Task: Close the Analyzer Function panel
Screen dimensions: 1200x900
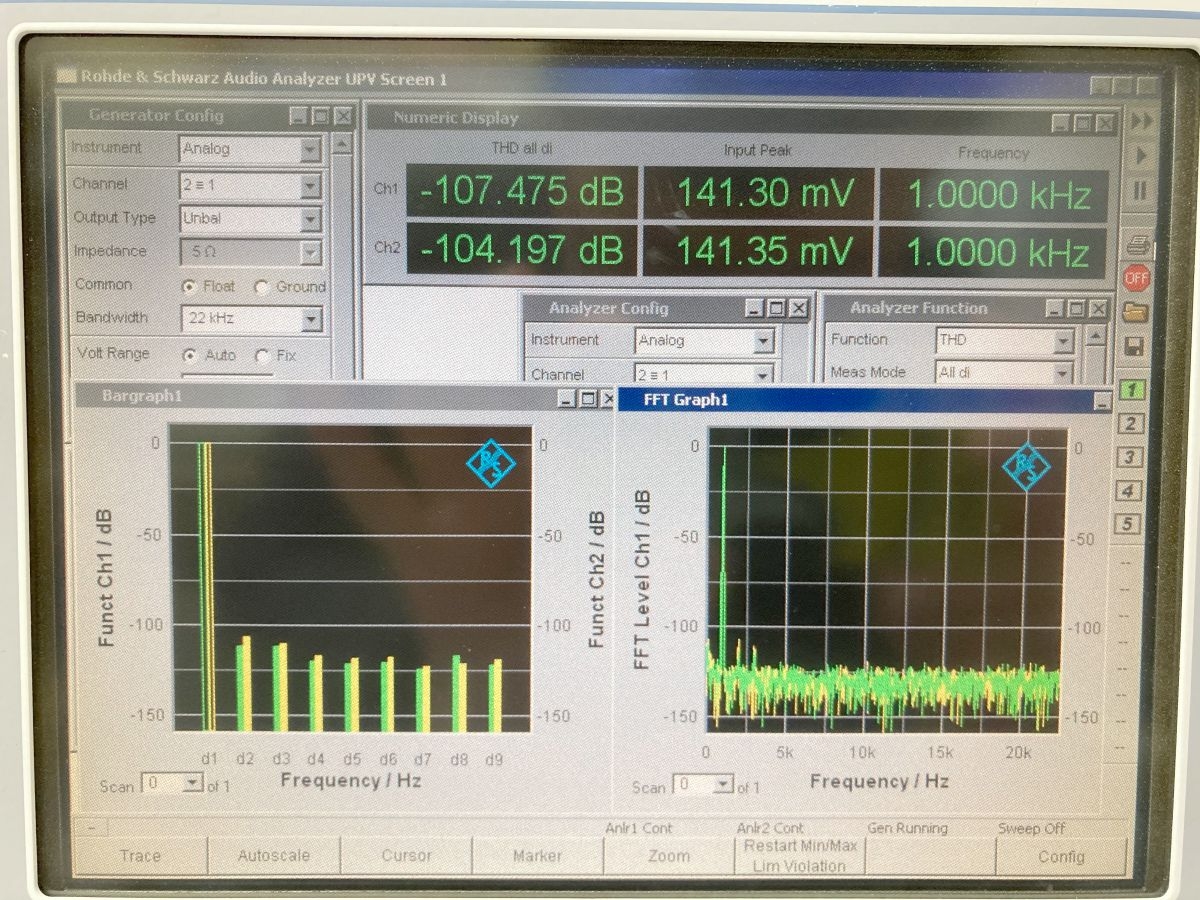Action: (x=1099, y=309)
